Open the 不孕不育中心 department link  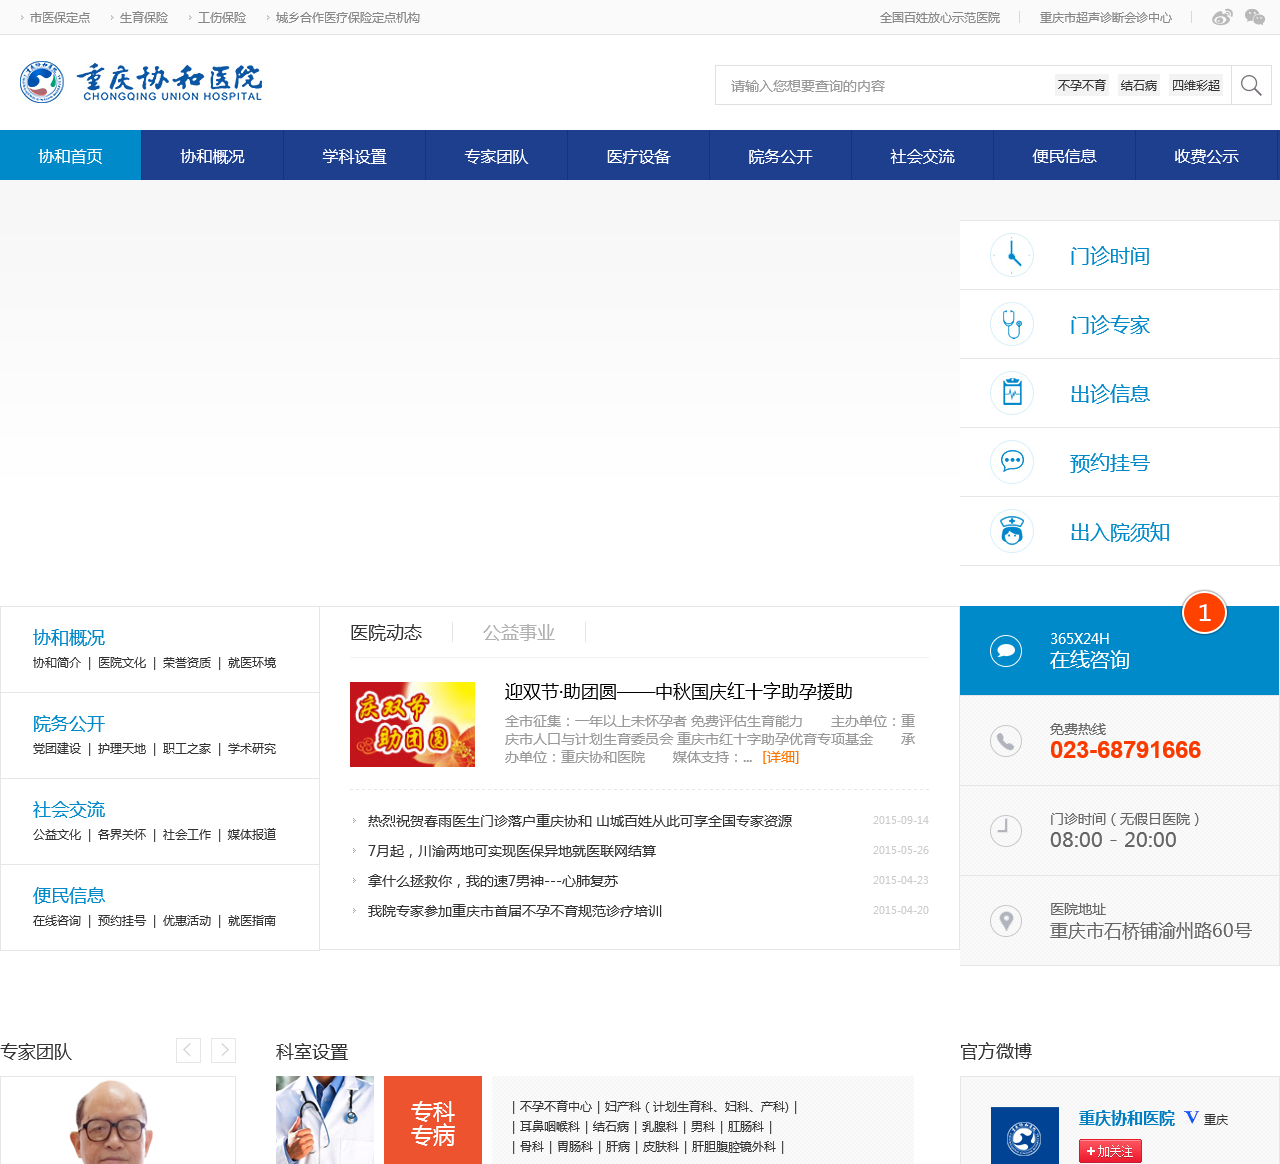[x=556, y=1107]
